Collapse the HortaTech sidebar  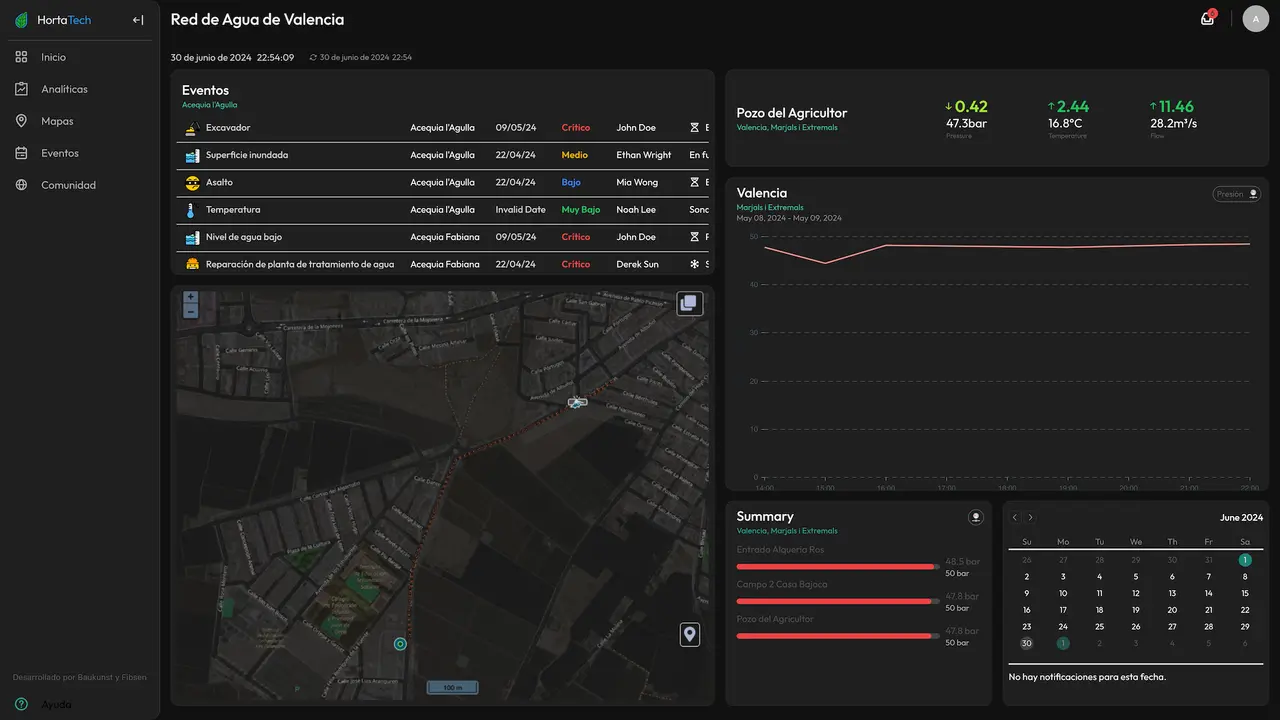[138, 20]
